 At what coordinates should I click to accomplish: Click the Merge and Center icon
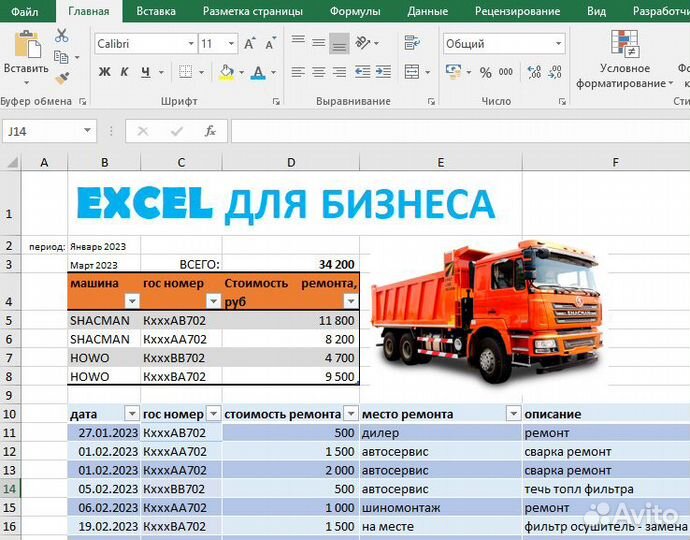click(412, 72)
